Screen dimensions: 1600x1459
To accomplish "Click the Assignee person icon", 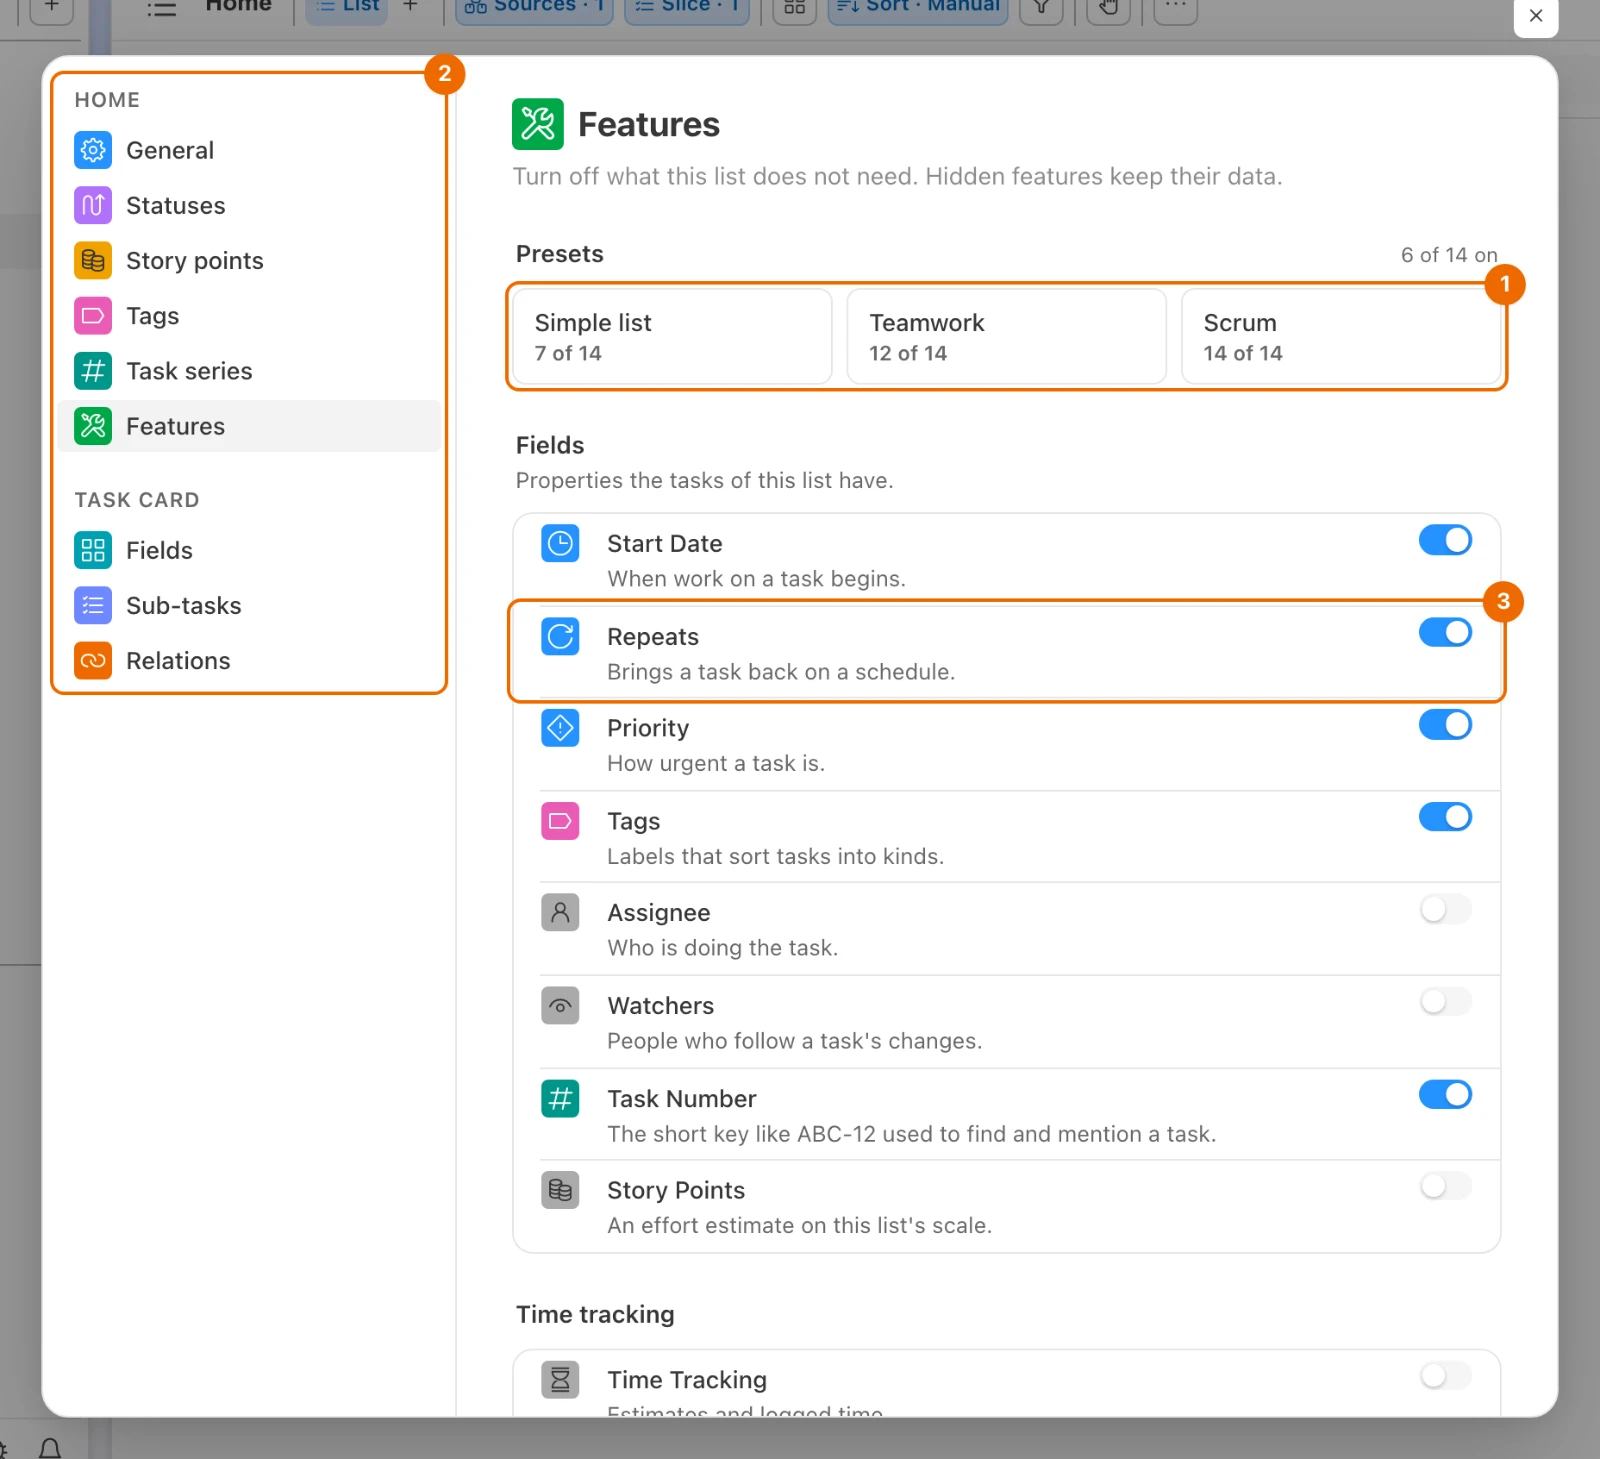I will tap(560, 912).
